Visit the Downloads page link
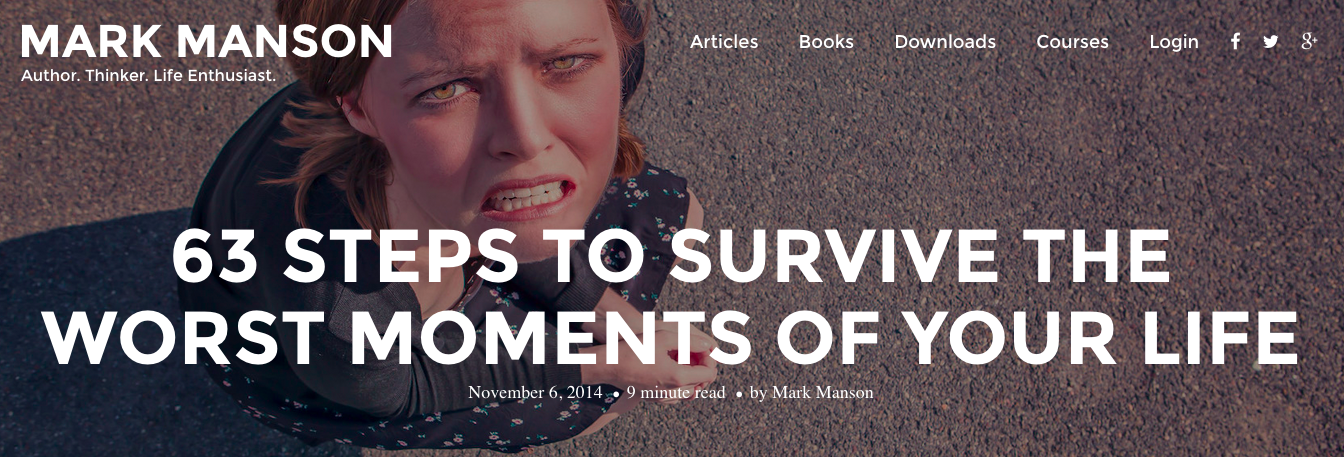 [945, 41]
